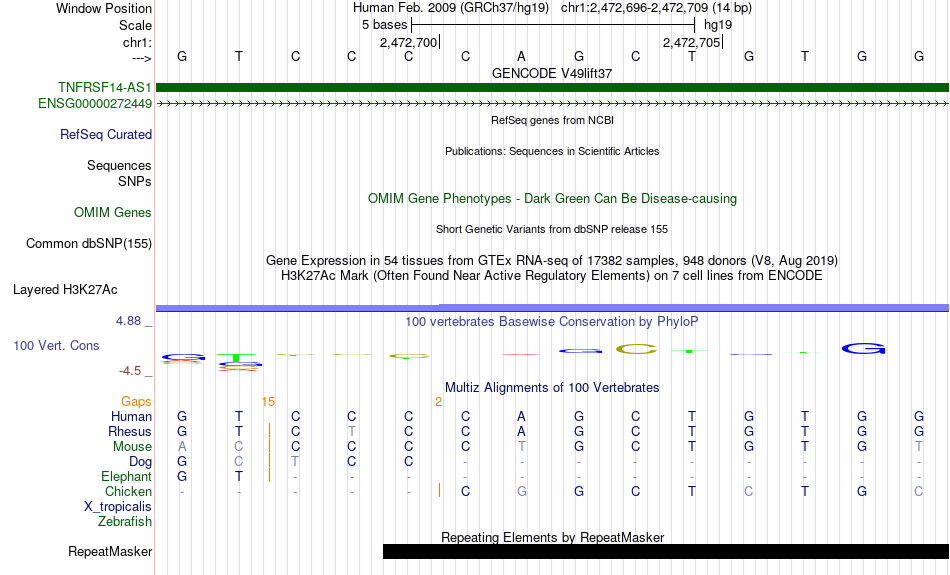The width and height of the screenshot is (950, 575).
Task: Click the Scale row label
Action: click(136, 25)
